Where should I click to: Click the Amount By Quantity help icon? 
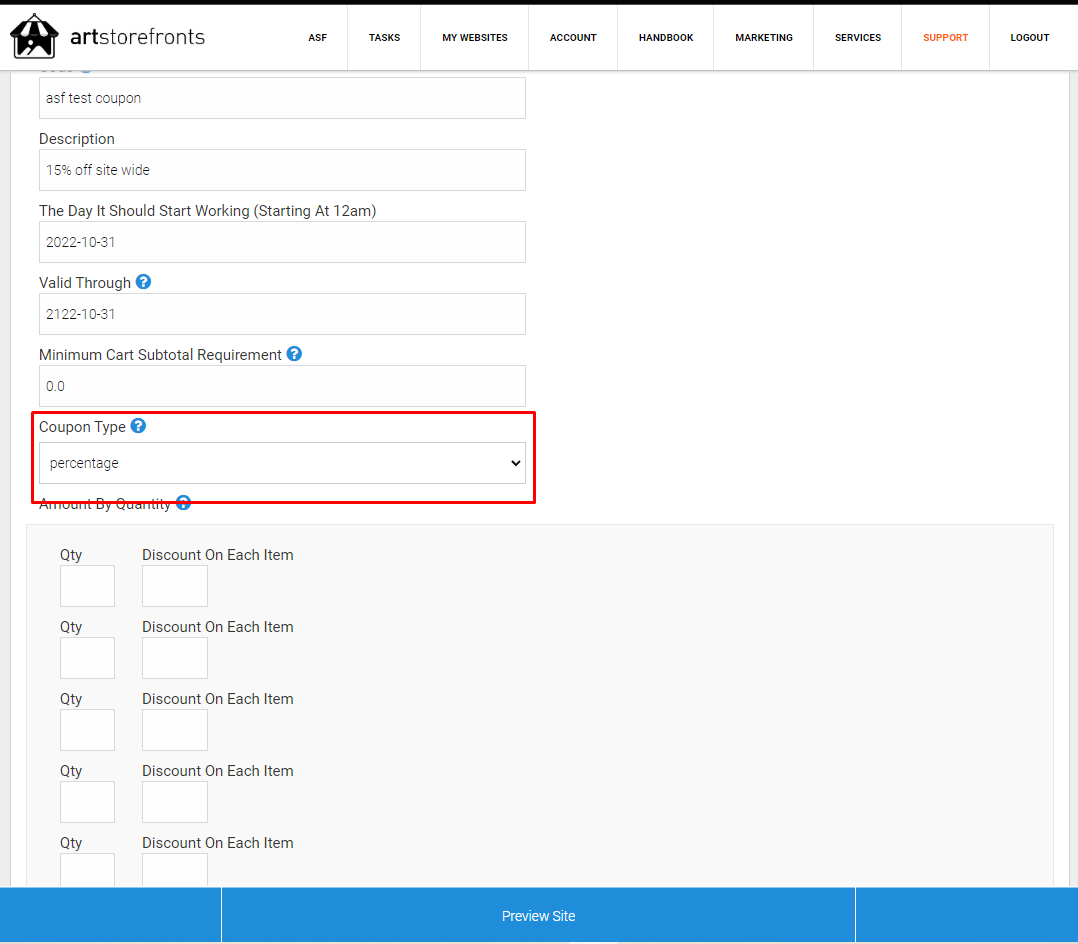pyautogui.click(x=184, y=503)
